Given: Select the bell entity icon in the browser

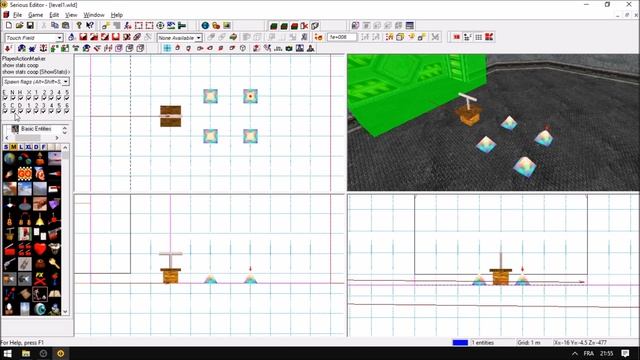Looking at the screenshot, I should click(40, 220).
